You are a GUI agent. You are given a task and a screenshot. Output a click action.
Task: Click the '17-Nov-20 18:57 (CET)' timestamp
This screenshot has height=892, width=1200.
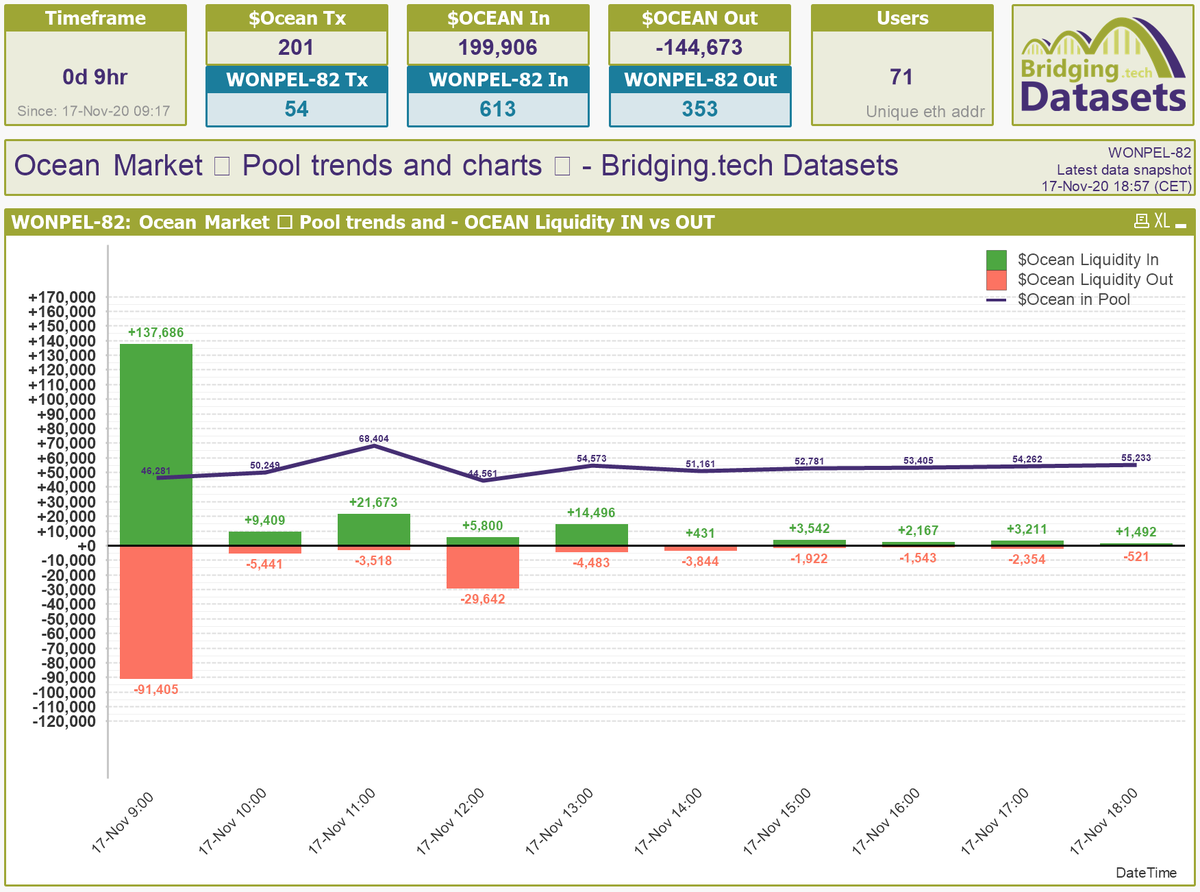[1117, 186]
